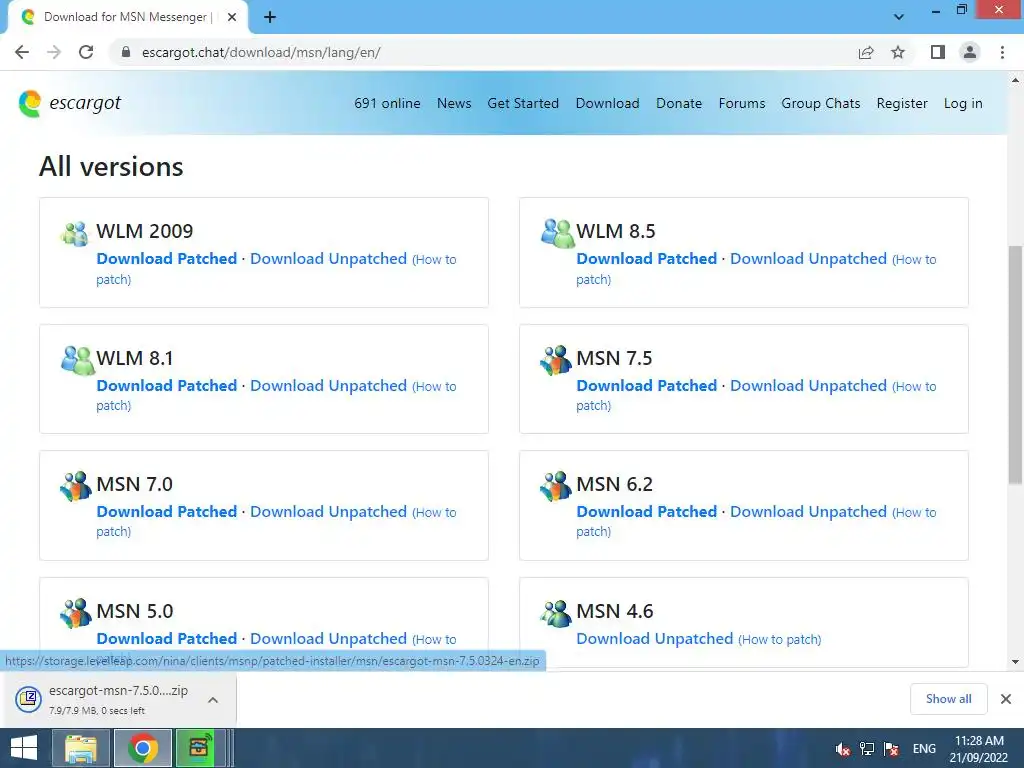This screenshot has height=768, width=1024.
Task: Open Chrome three-dot menu
Action: point(1002,52)
